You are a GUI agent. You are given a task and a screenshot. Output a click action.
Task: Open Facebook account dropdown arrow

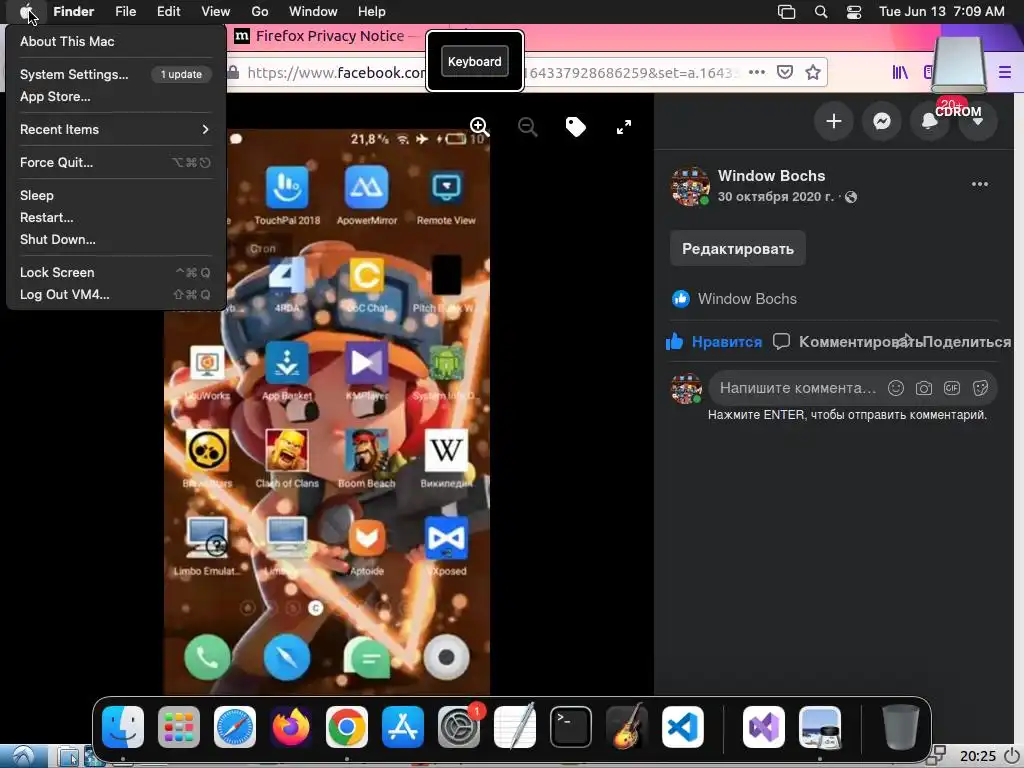tap(978, 121)
